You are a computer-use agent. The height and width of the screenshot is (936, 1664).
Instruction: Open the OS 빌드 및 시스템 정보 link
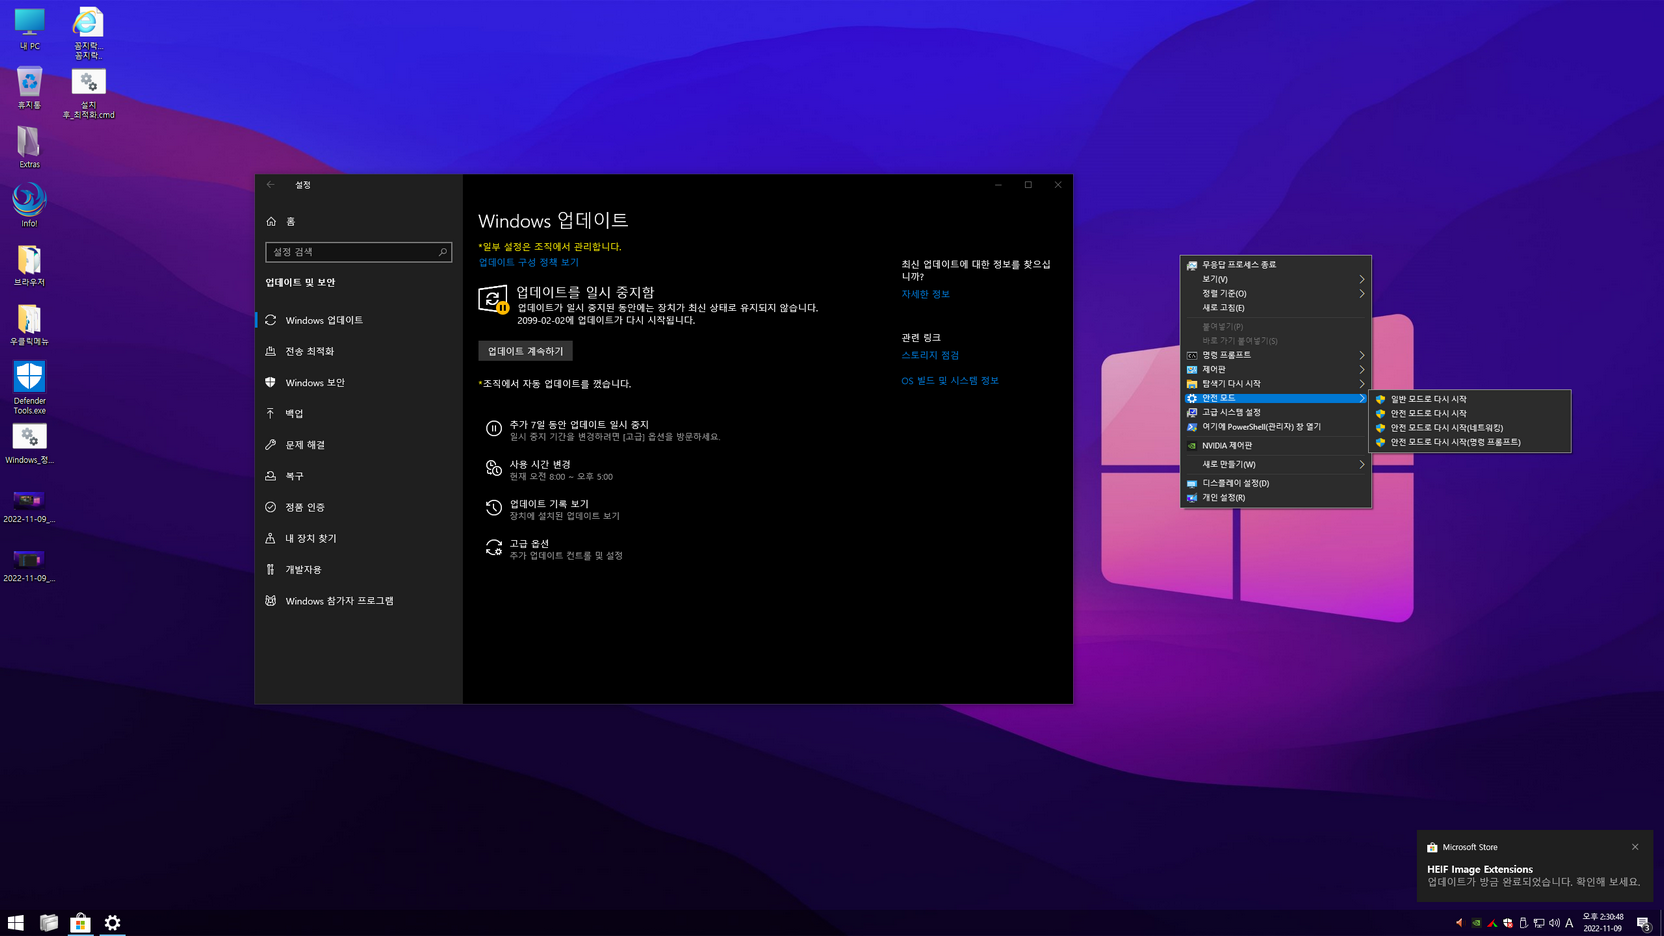pos(950,381)
